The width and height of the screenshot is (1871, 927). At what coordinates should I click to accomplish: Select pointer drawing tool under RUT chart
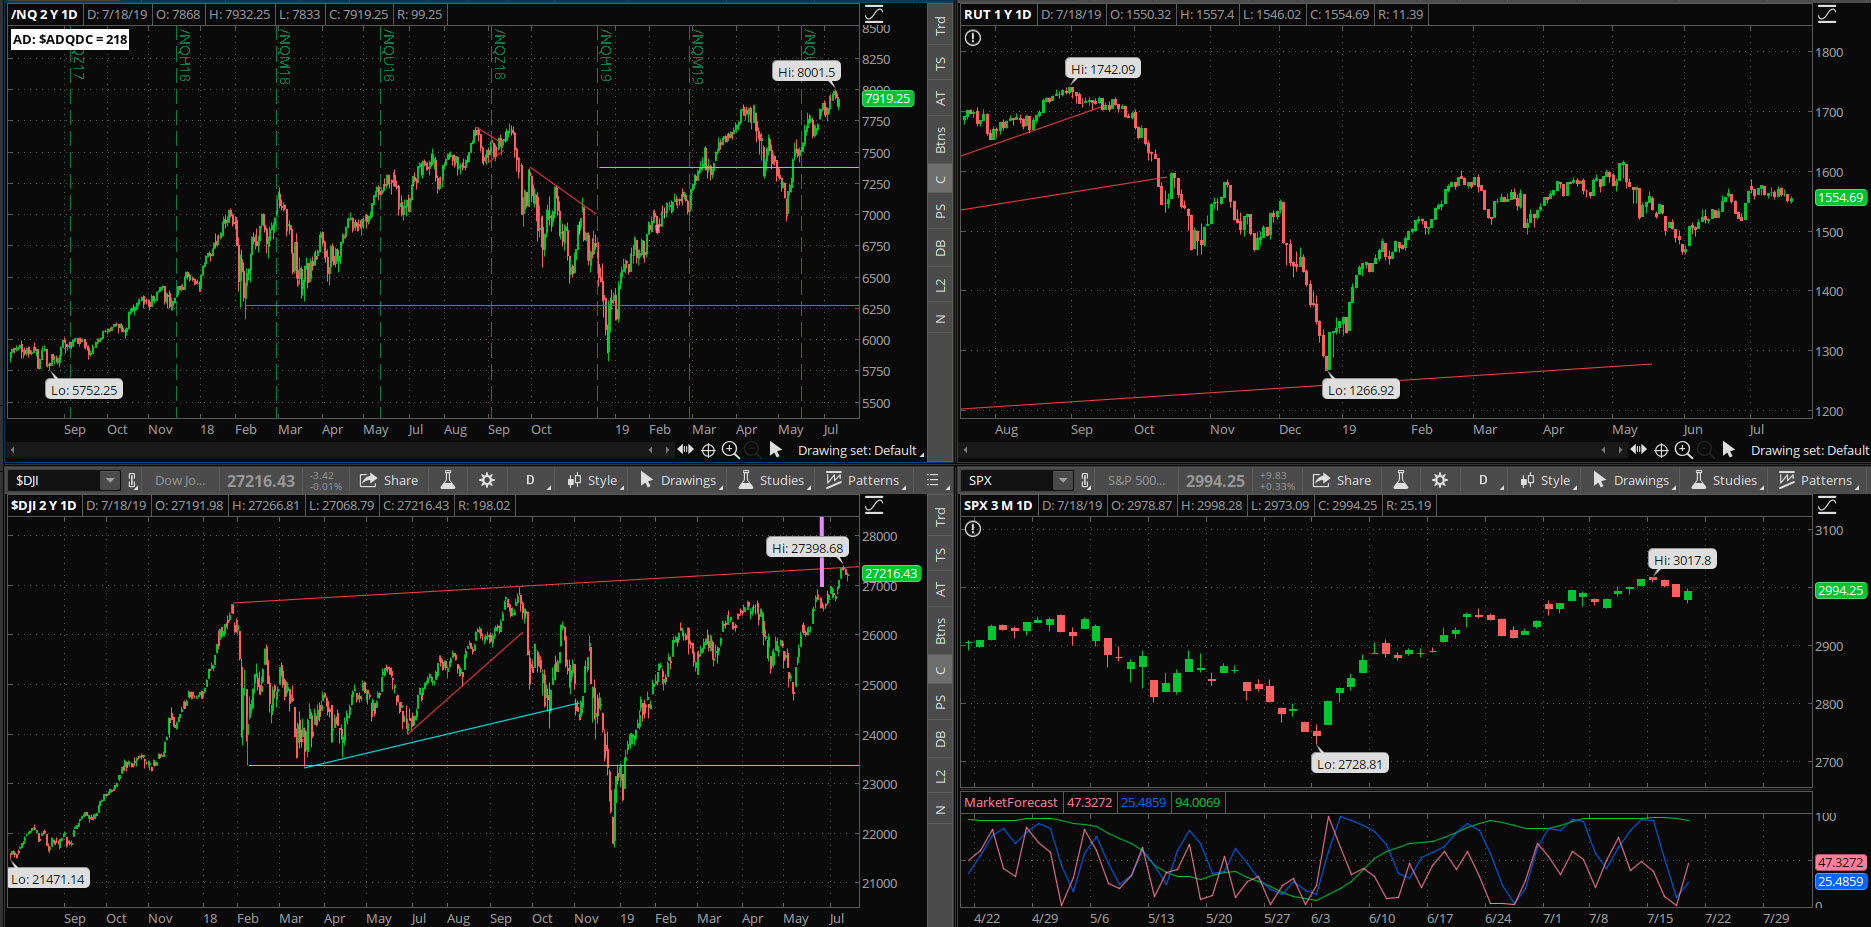pyautogui.click(x=1728, y=450)
